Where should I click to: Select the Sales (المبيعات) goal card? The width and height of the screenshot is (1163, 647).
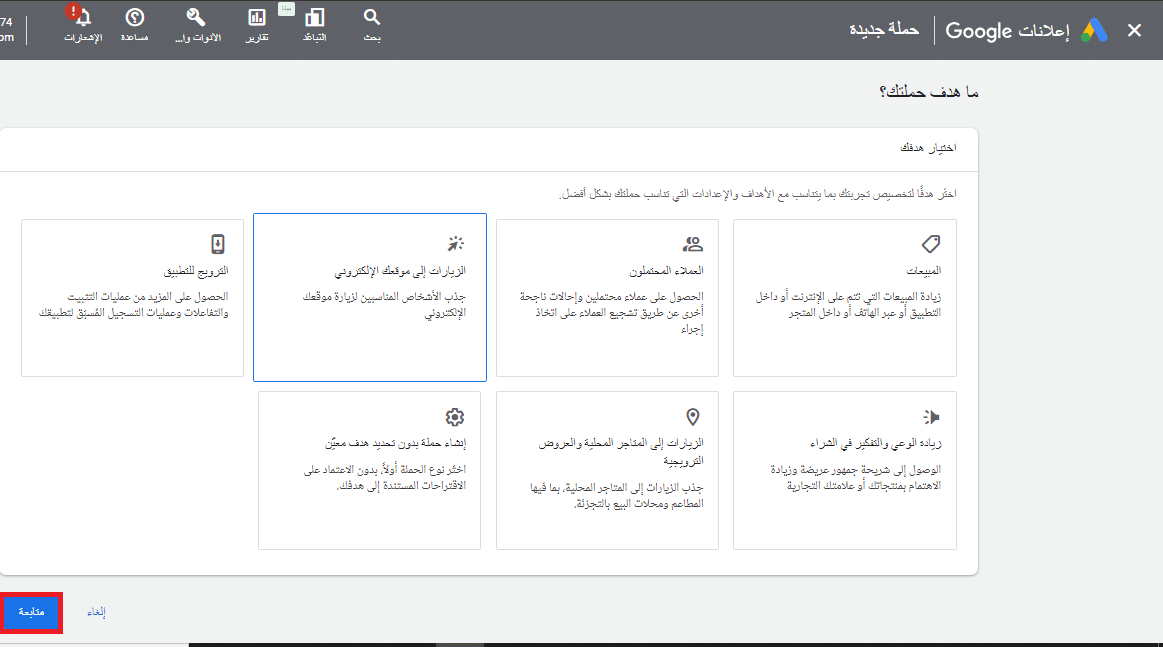(x=845, y=298)
